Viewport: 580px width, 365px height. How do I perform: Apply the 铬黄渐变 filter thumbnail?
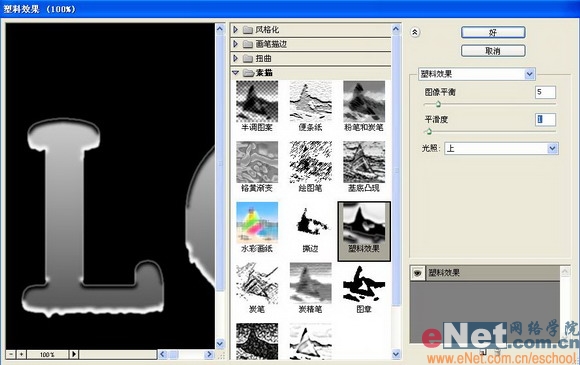click(257, 162)
